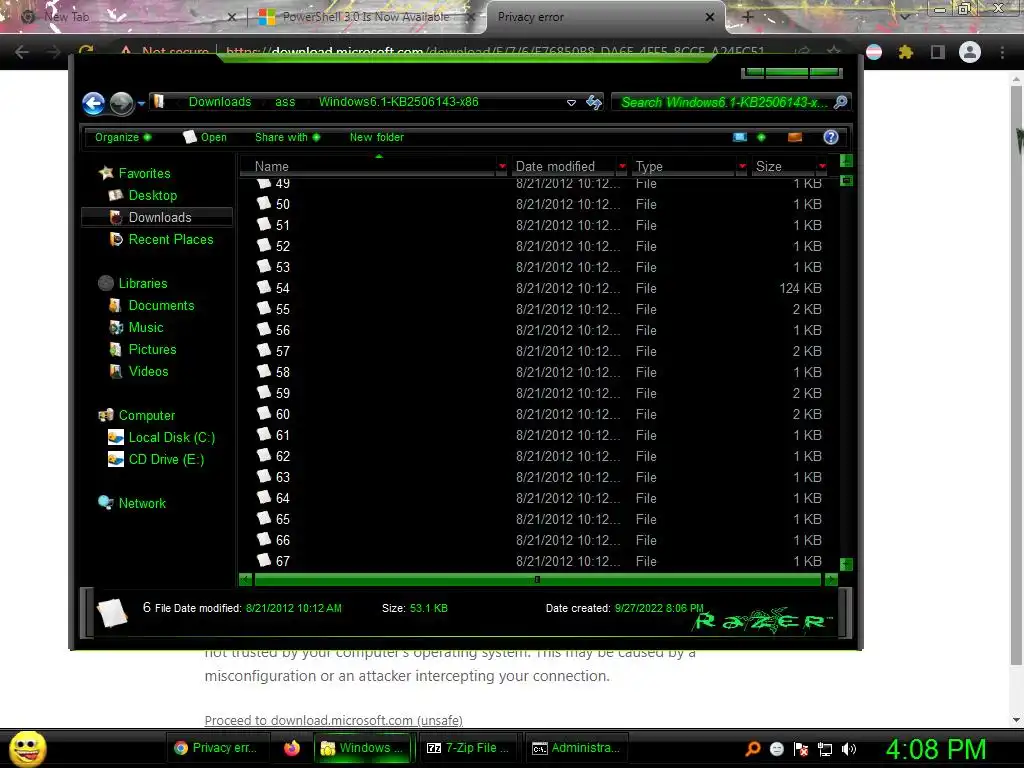
Task: Click the file icon for item 50
Action: [x=264, y=204]
